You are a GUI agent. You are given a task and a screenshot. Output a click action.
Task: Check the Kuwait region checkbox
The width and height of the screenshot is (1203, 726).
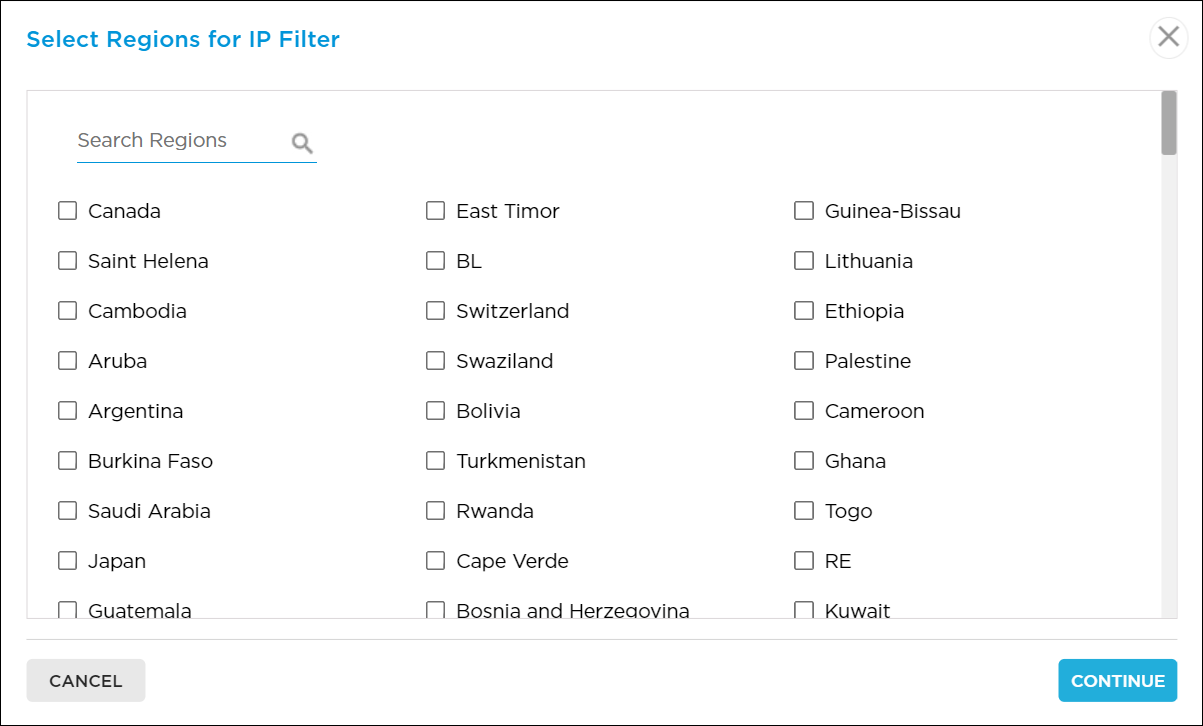coord(803,610)
